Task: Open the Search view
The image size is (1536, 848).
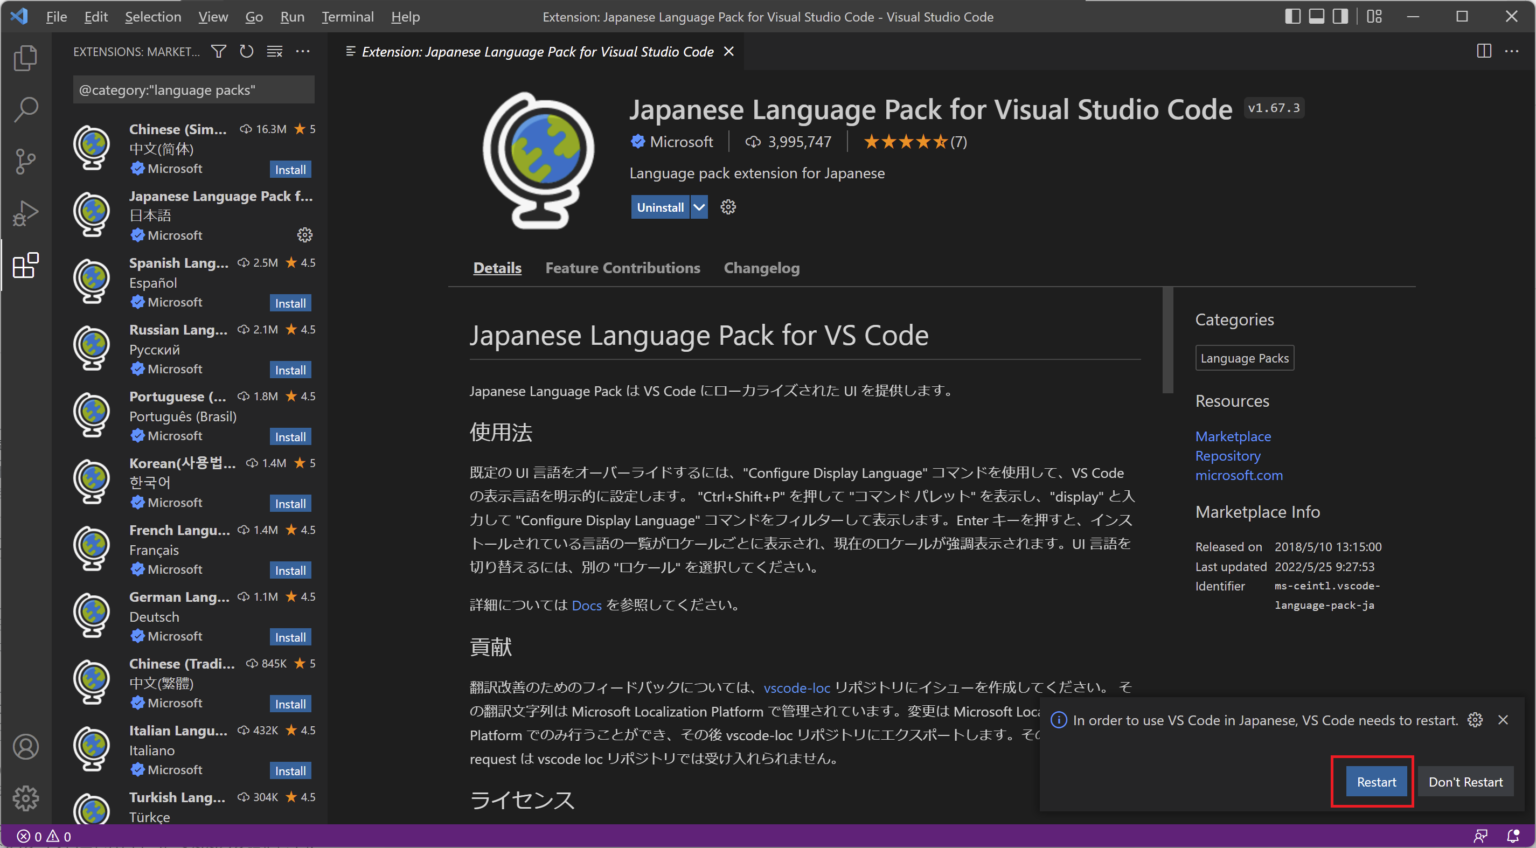Action: (25, 109)
